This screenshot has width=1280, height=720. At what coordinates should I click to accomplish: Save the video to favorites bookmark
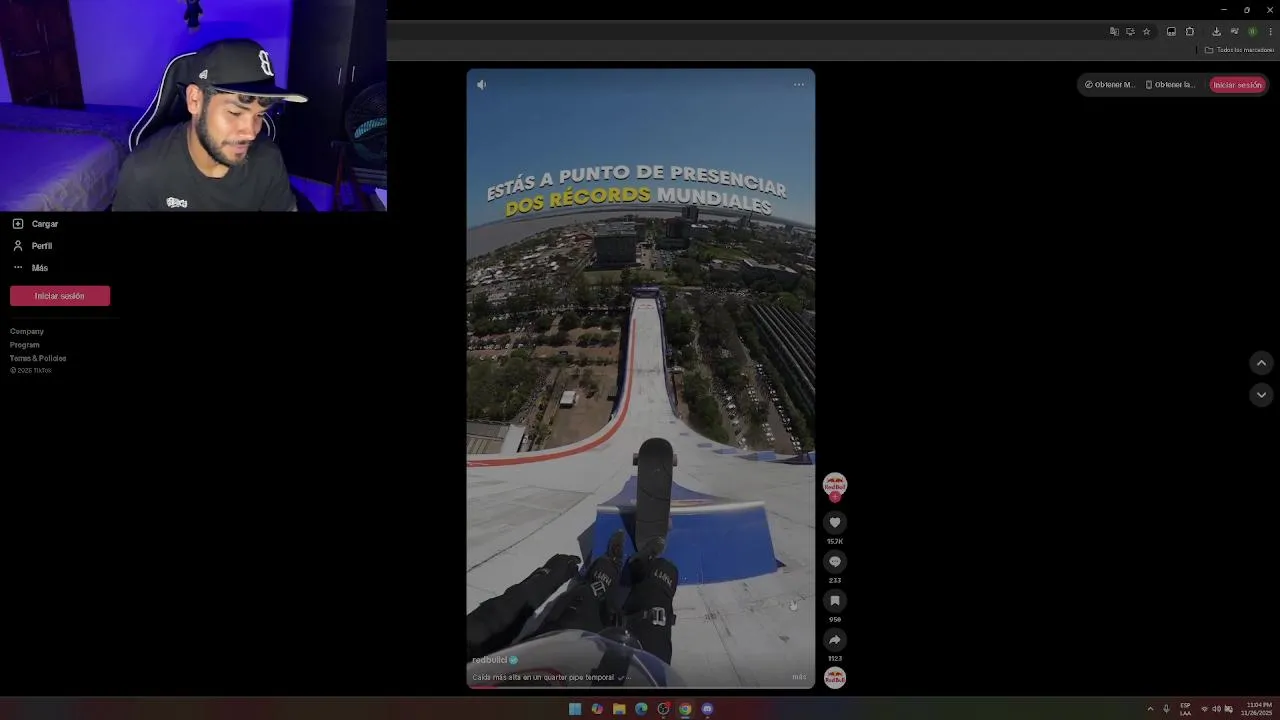835,600
